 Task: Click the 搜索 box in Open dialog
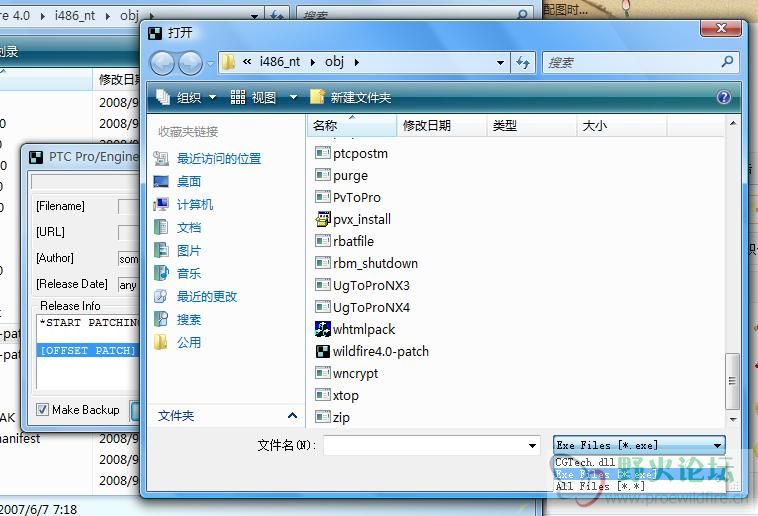(x=633, y=62)
